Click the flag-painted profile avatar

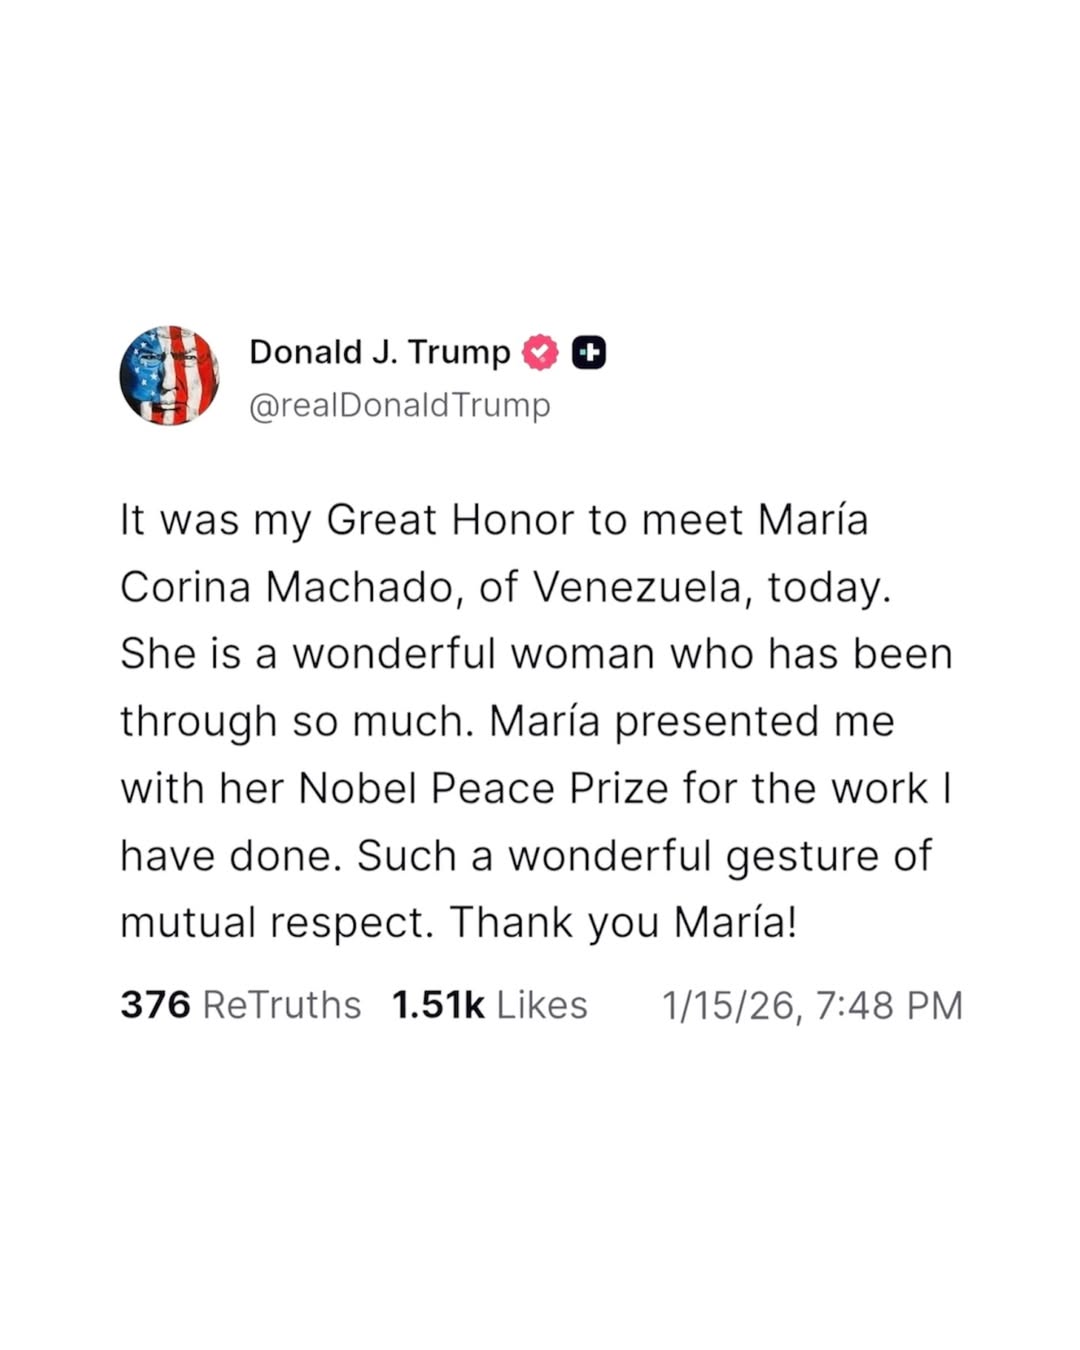[x=169, y=375]
